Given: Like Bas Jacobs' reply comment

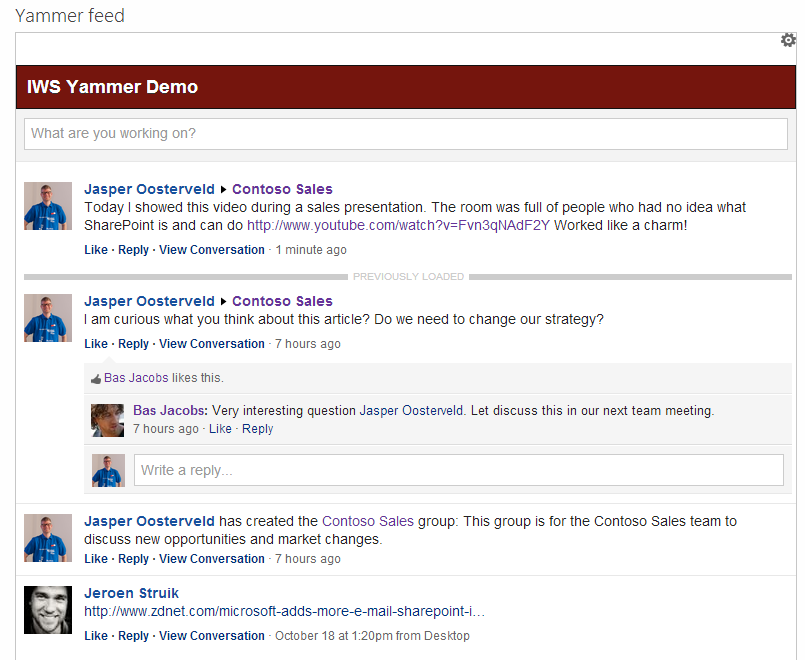Looking at the screenshot, I should tap(220, 429).
